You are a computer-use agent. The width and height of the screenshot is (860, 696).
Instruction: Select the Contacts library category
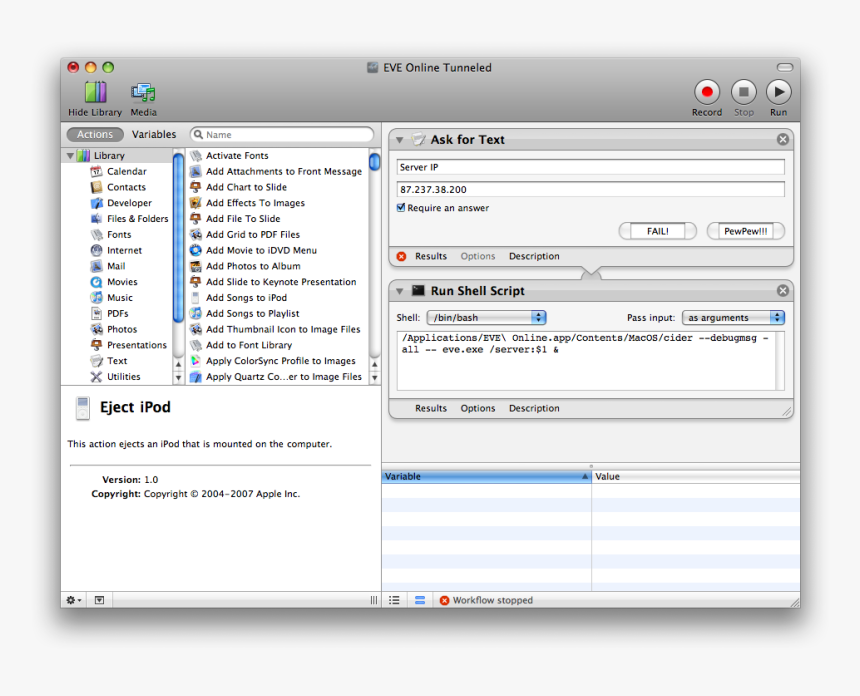126,187
